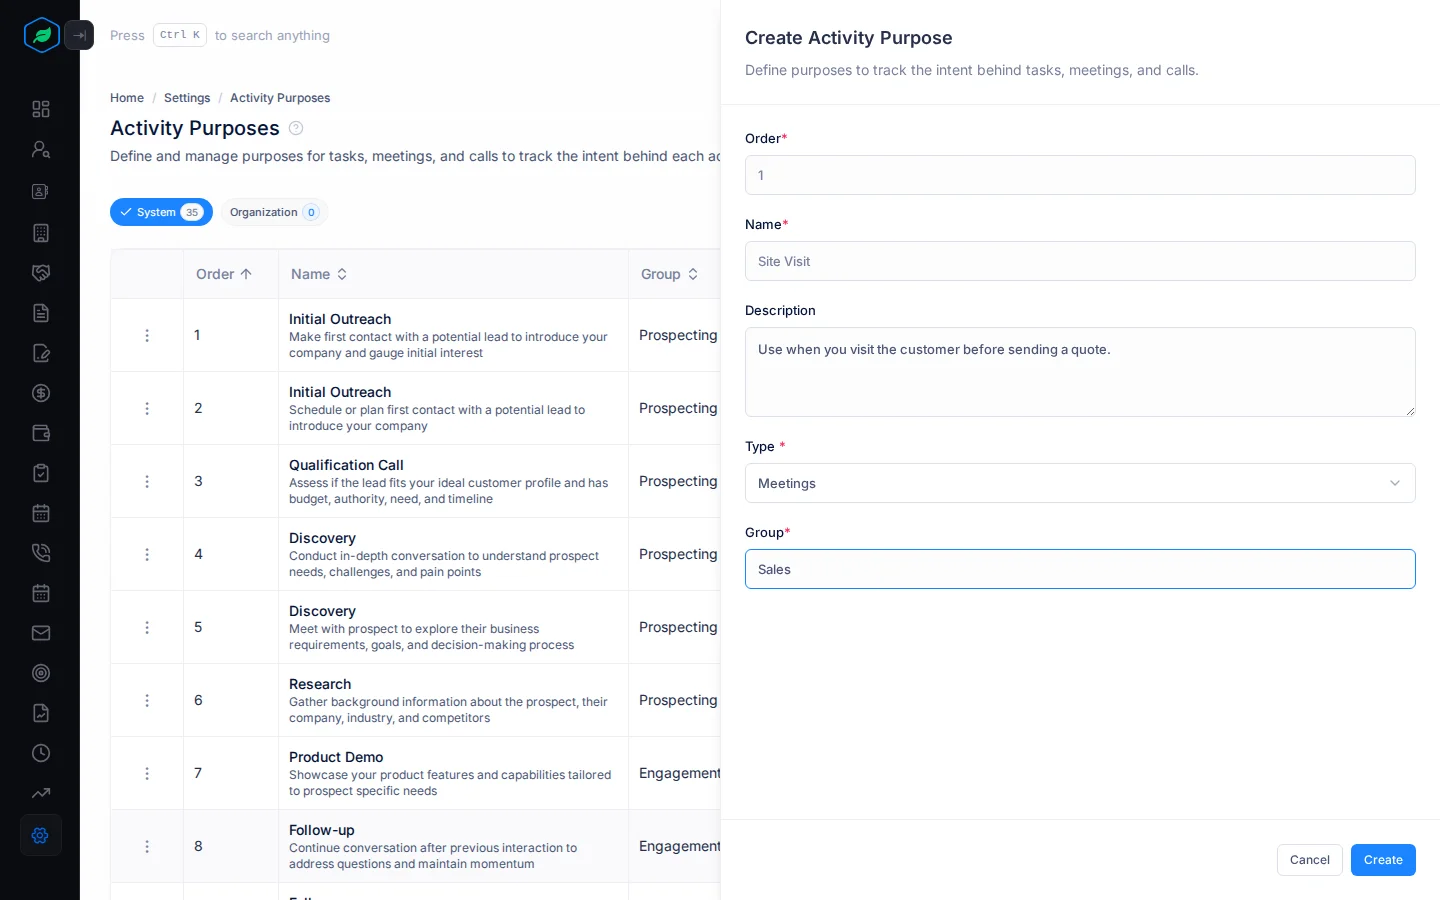
Task: Open the Type dropdown showing Meetings
Action: pyautogui.click(x=1080, y=483)
